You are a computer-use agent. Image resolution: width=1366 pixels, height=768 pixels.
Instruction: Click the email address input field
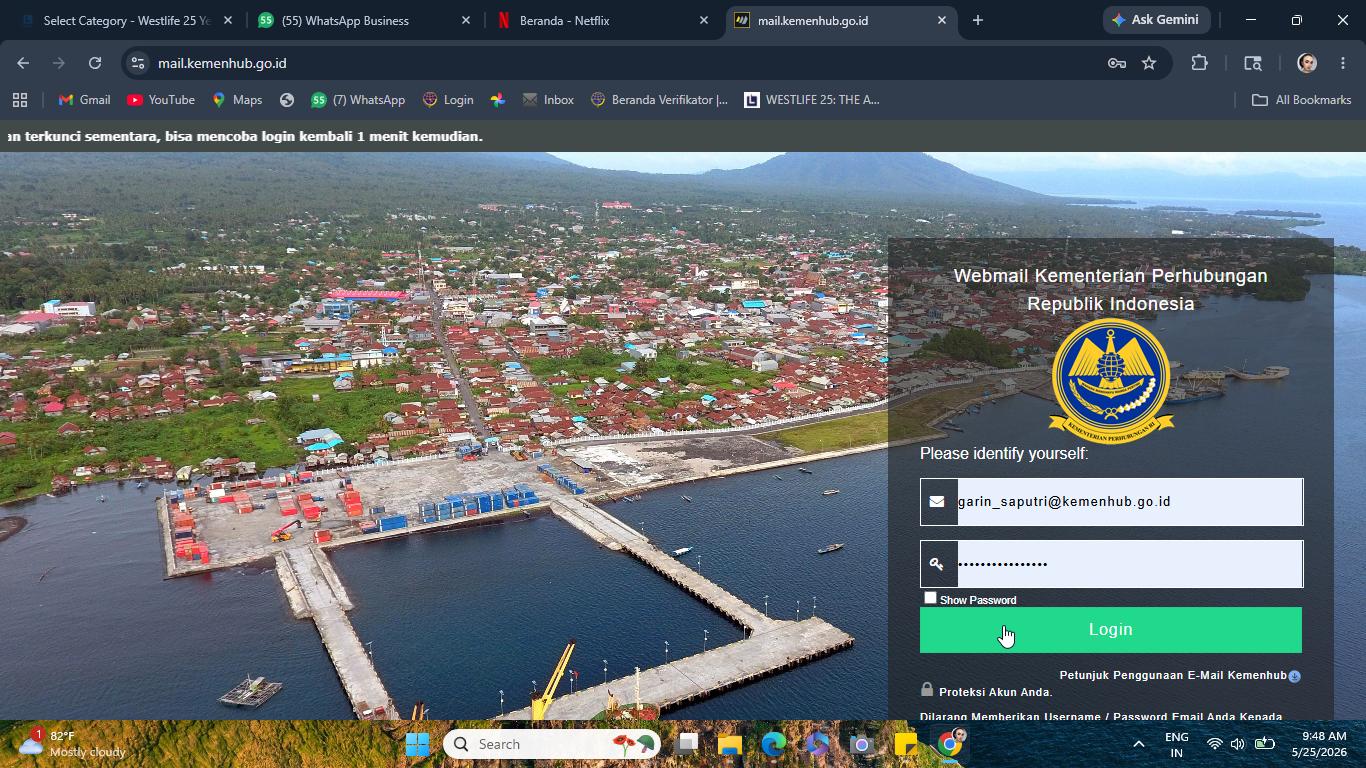point(1130,502)
